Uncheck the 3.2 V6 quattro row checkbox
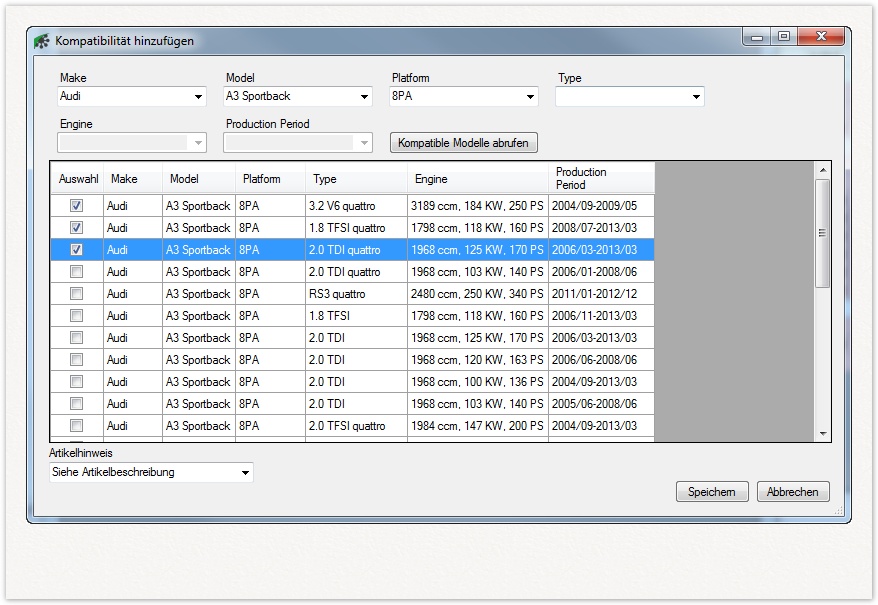The height and width of the screenshot is (605, 878). click(76, 206)
